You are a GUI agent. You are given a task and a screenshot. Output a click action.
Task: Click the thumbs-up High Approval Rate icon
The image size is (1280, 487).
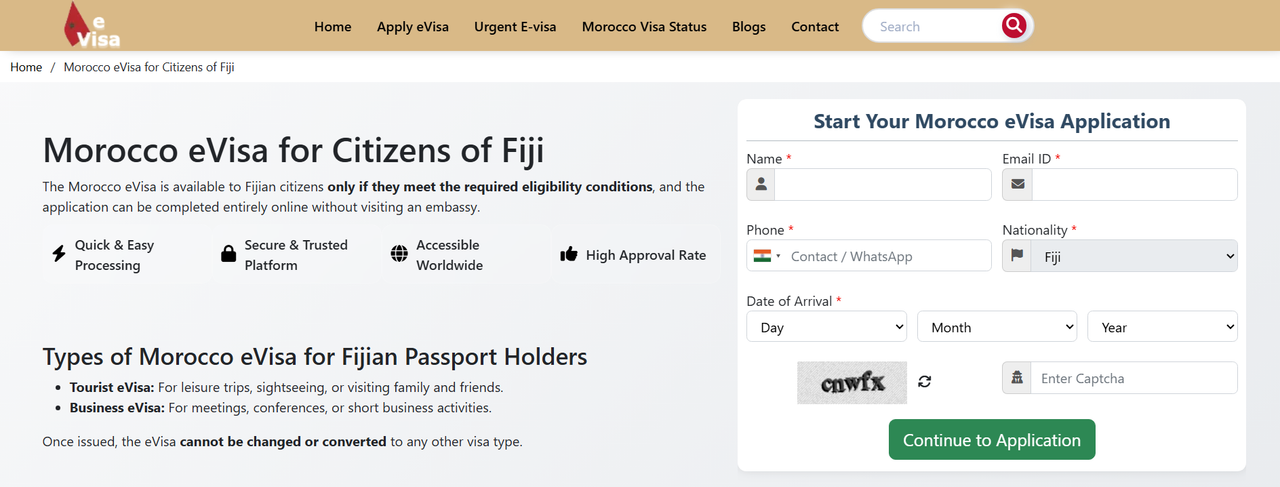point(569,255)
